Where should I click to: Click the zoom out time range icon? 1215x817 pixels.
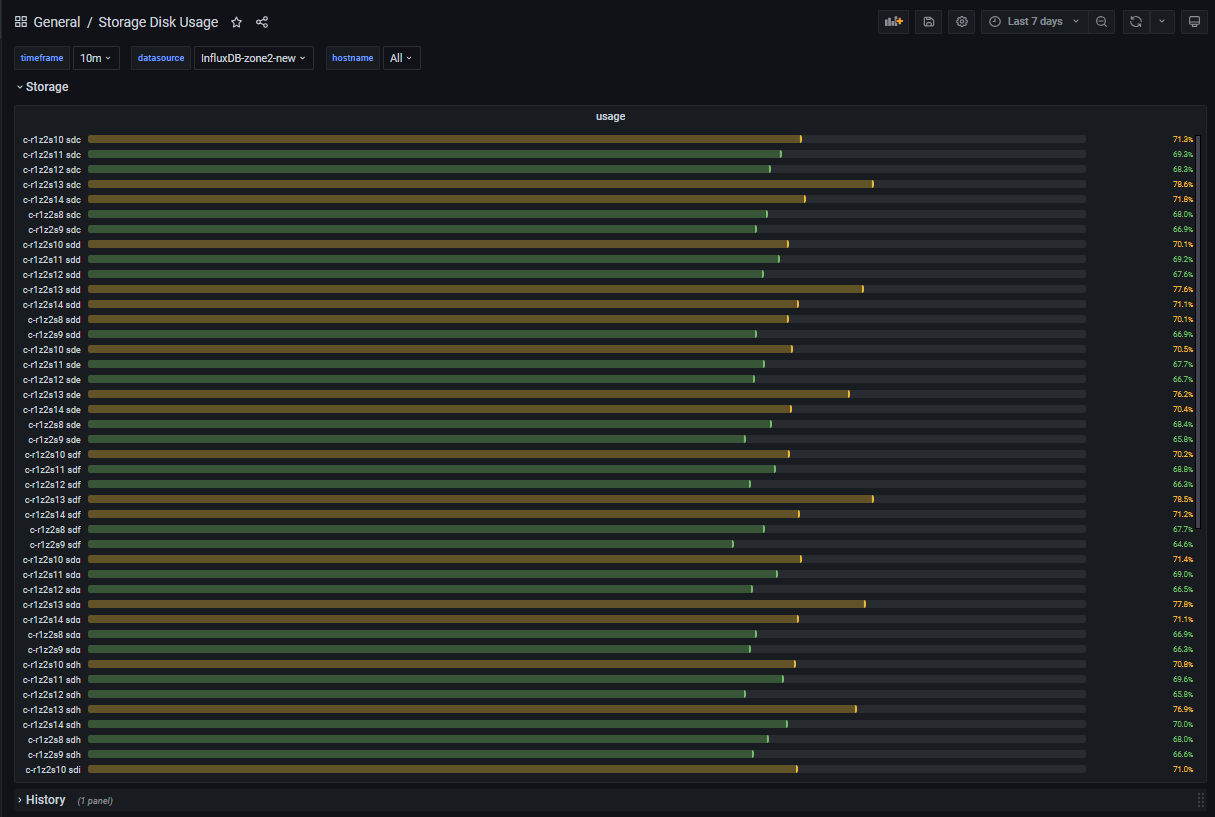pos(1101,22)
